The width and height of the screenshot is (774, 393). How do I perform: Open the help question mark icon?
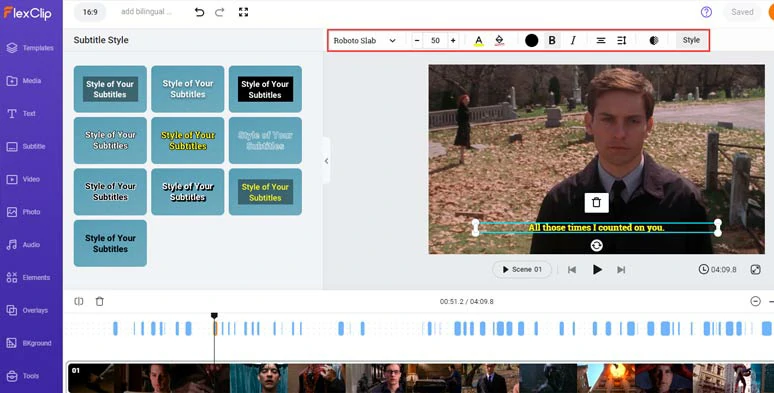(x=706, y=12)
